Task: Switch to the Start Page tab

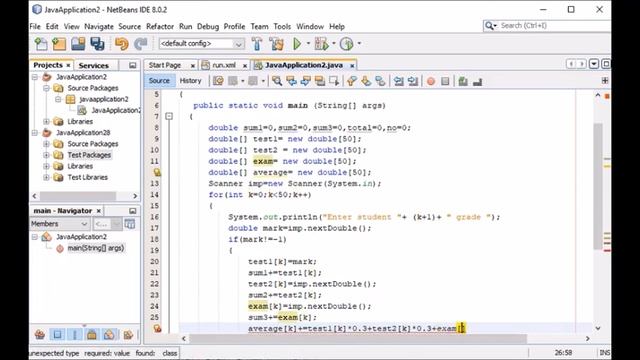Action: tap(165, 65)
